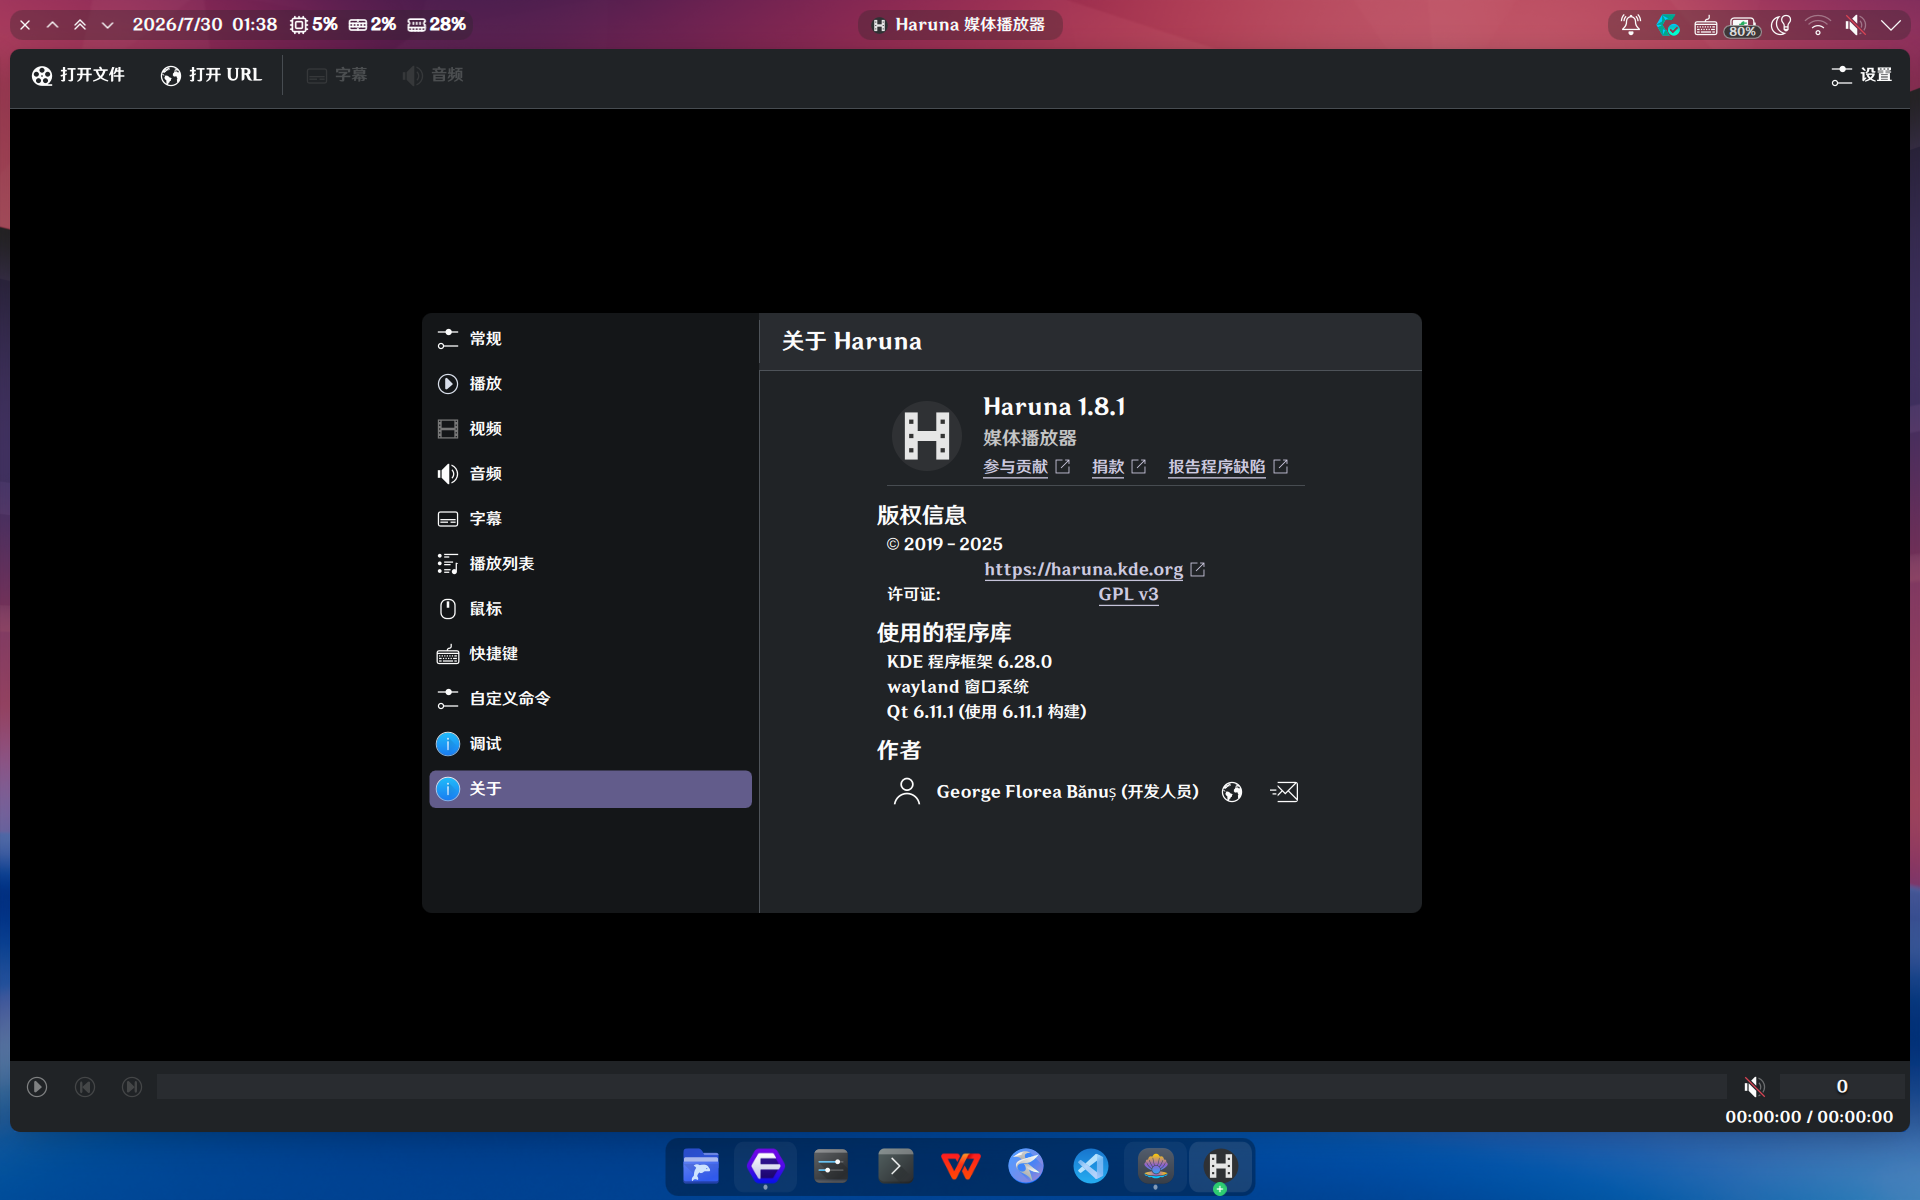The height and width of the screenshot is (1200, 1920).
Task: Open the 鼠标 mouse settings page
Action: 590,609
